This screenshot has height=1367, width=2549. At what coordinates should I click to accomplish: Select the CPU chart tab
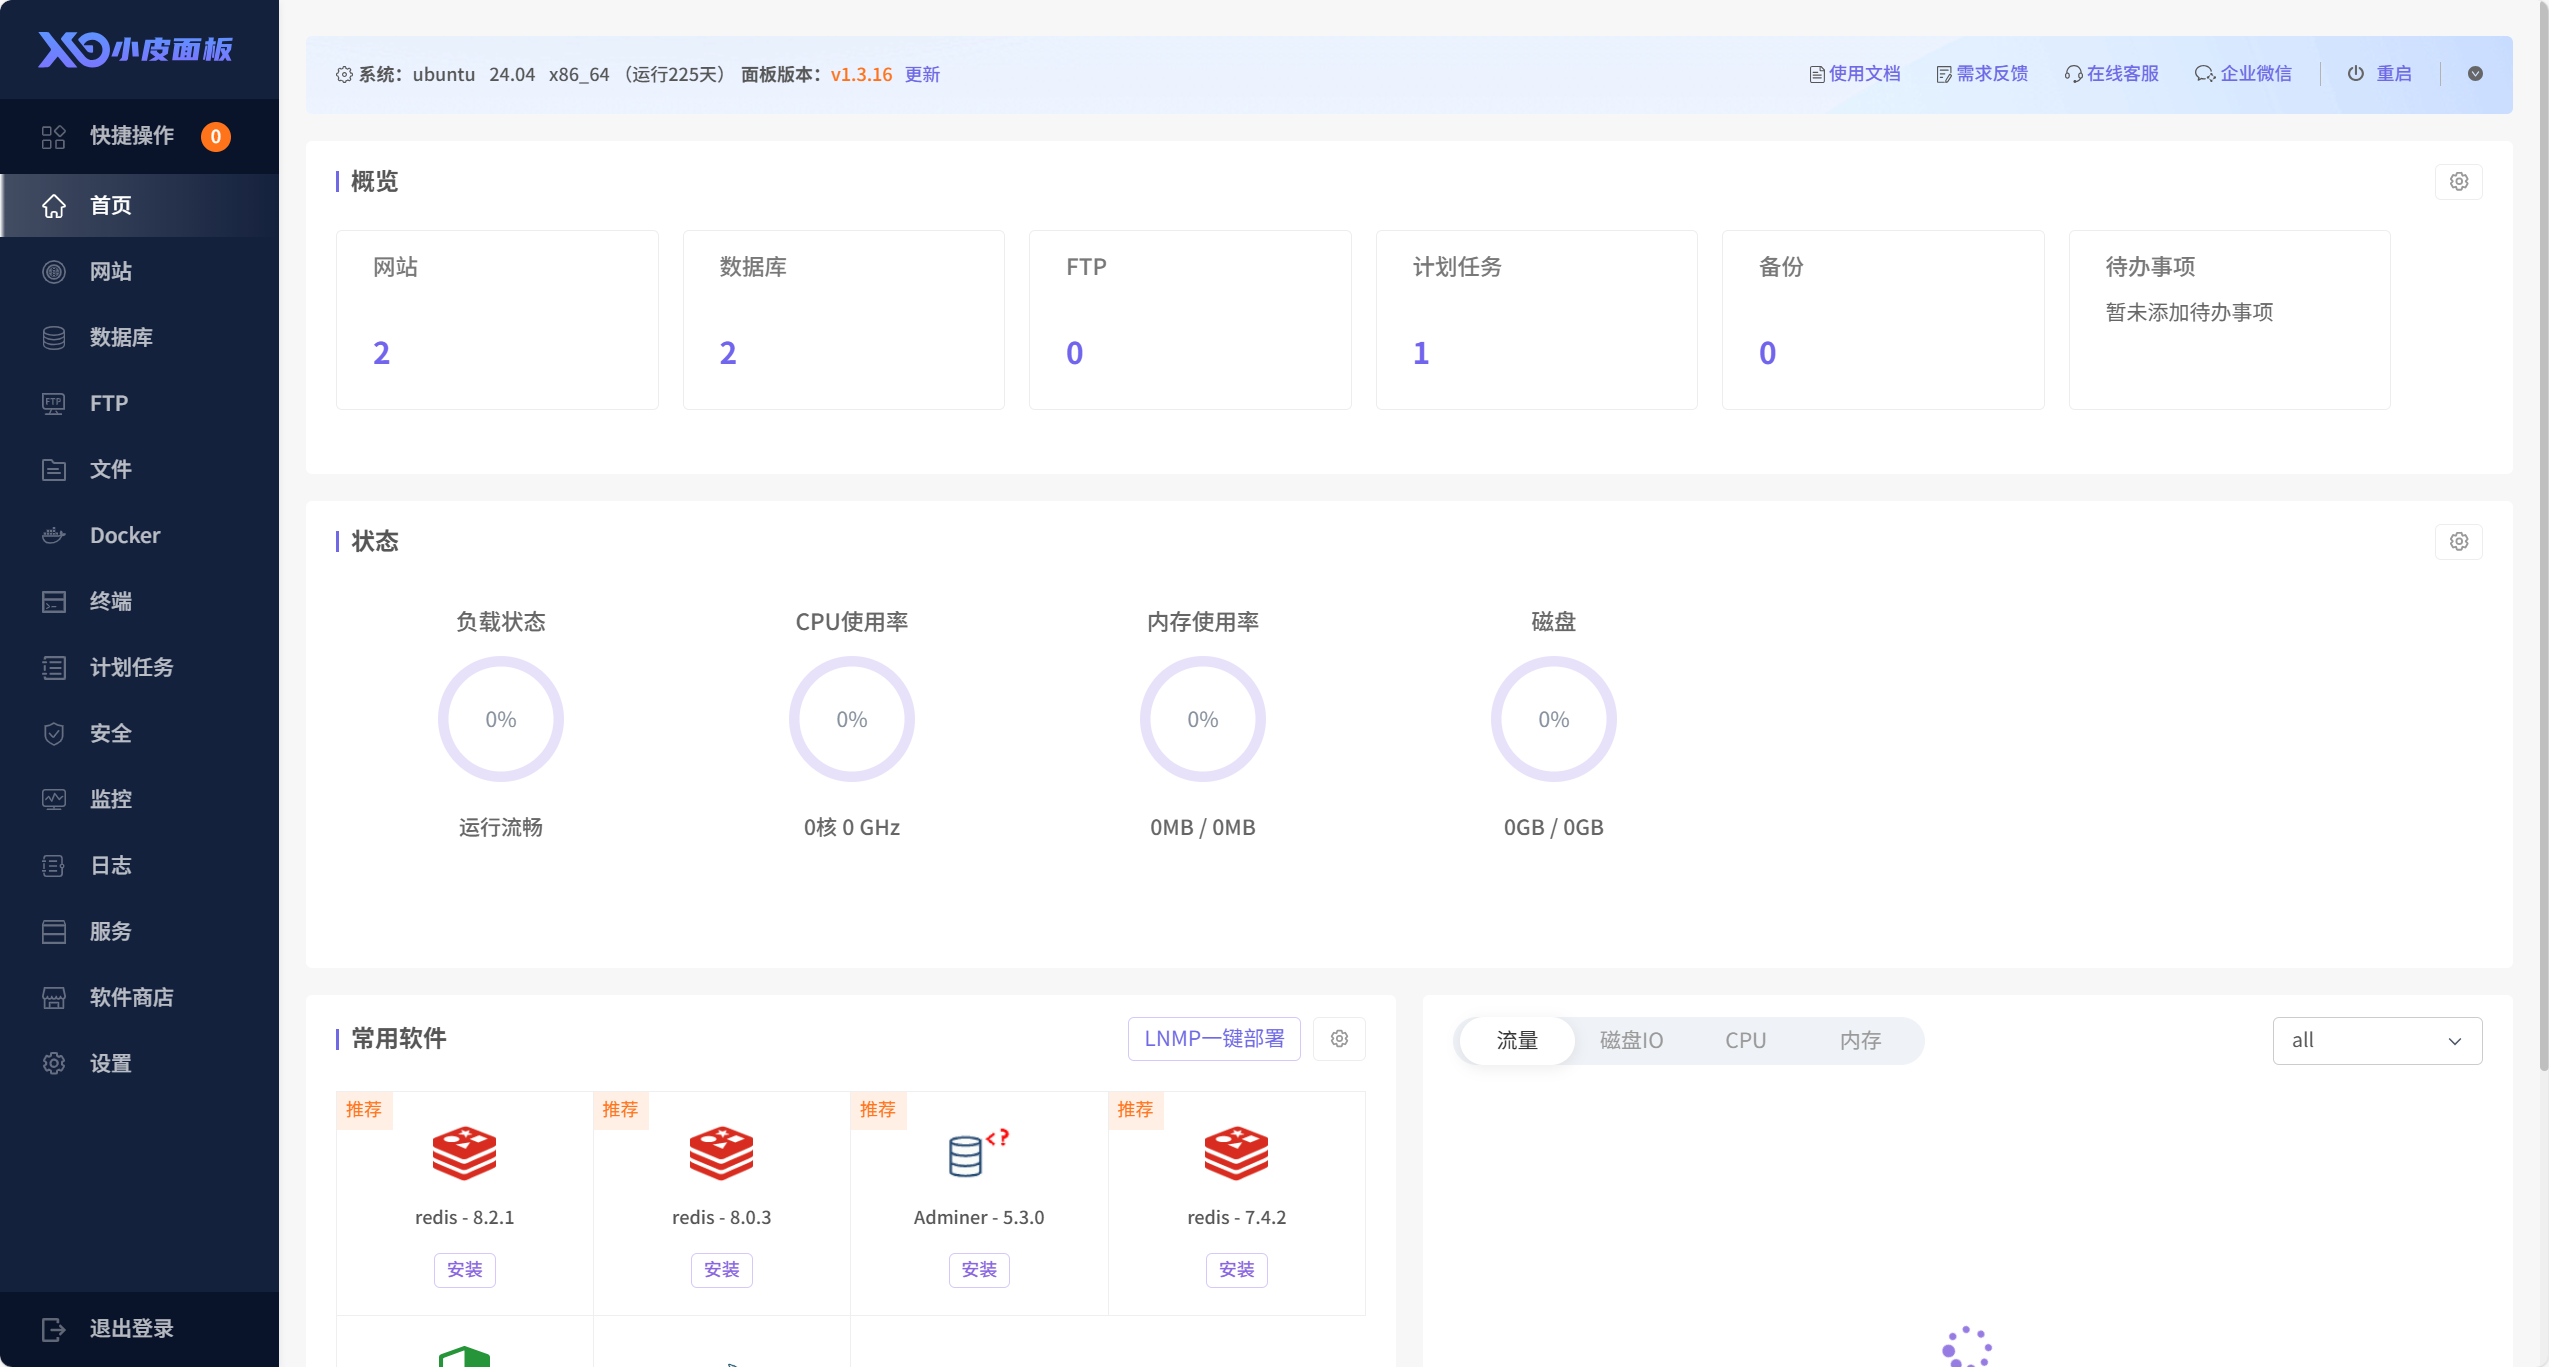[1745, 1040]
